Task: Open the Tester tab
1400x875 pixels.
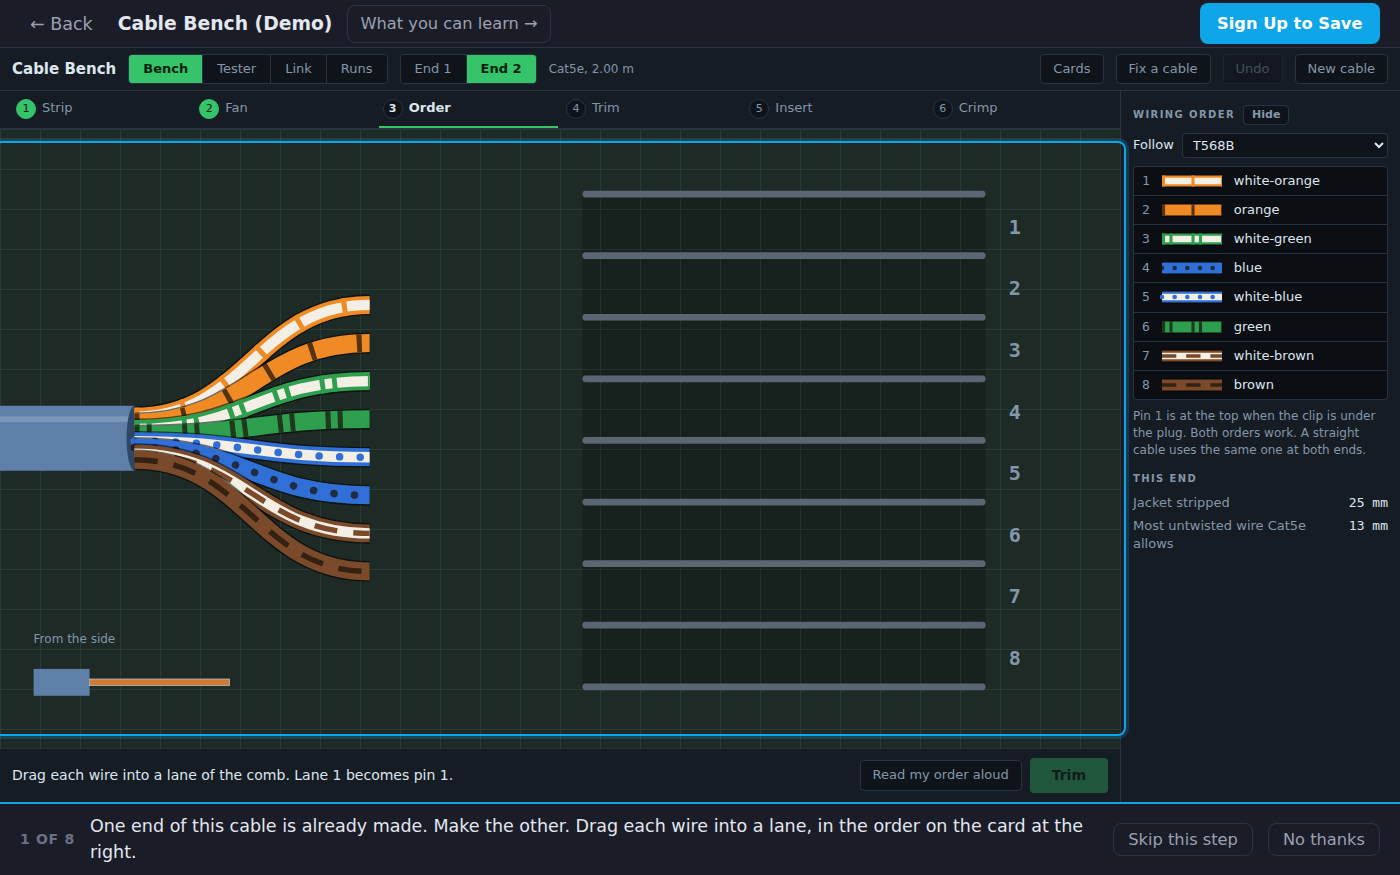Action: tap(237, 69)
